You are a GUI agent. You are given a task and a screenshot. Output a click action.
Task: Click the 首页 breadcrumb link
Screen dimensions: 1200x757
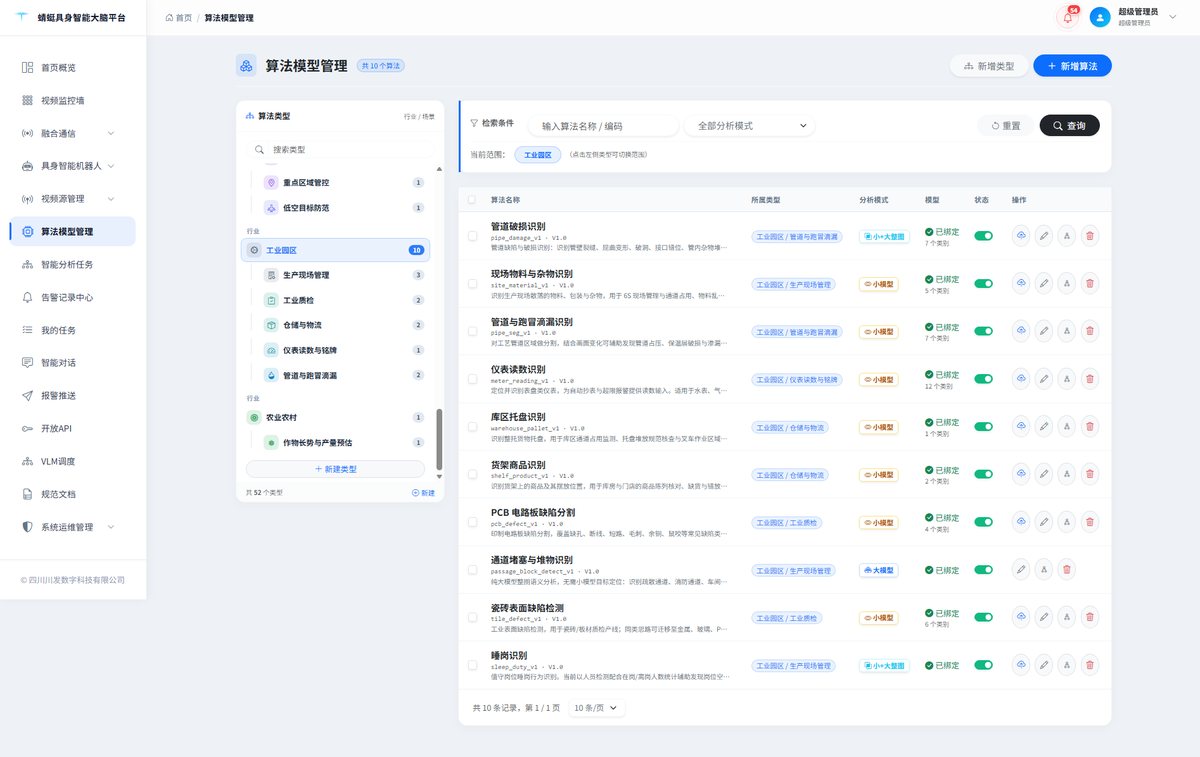click(179, 18)
